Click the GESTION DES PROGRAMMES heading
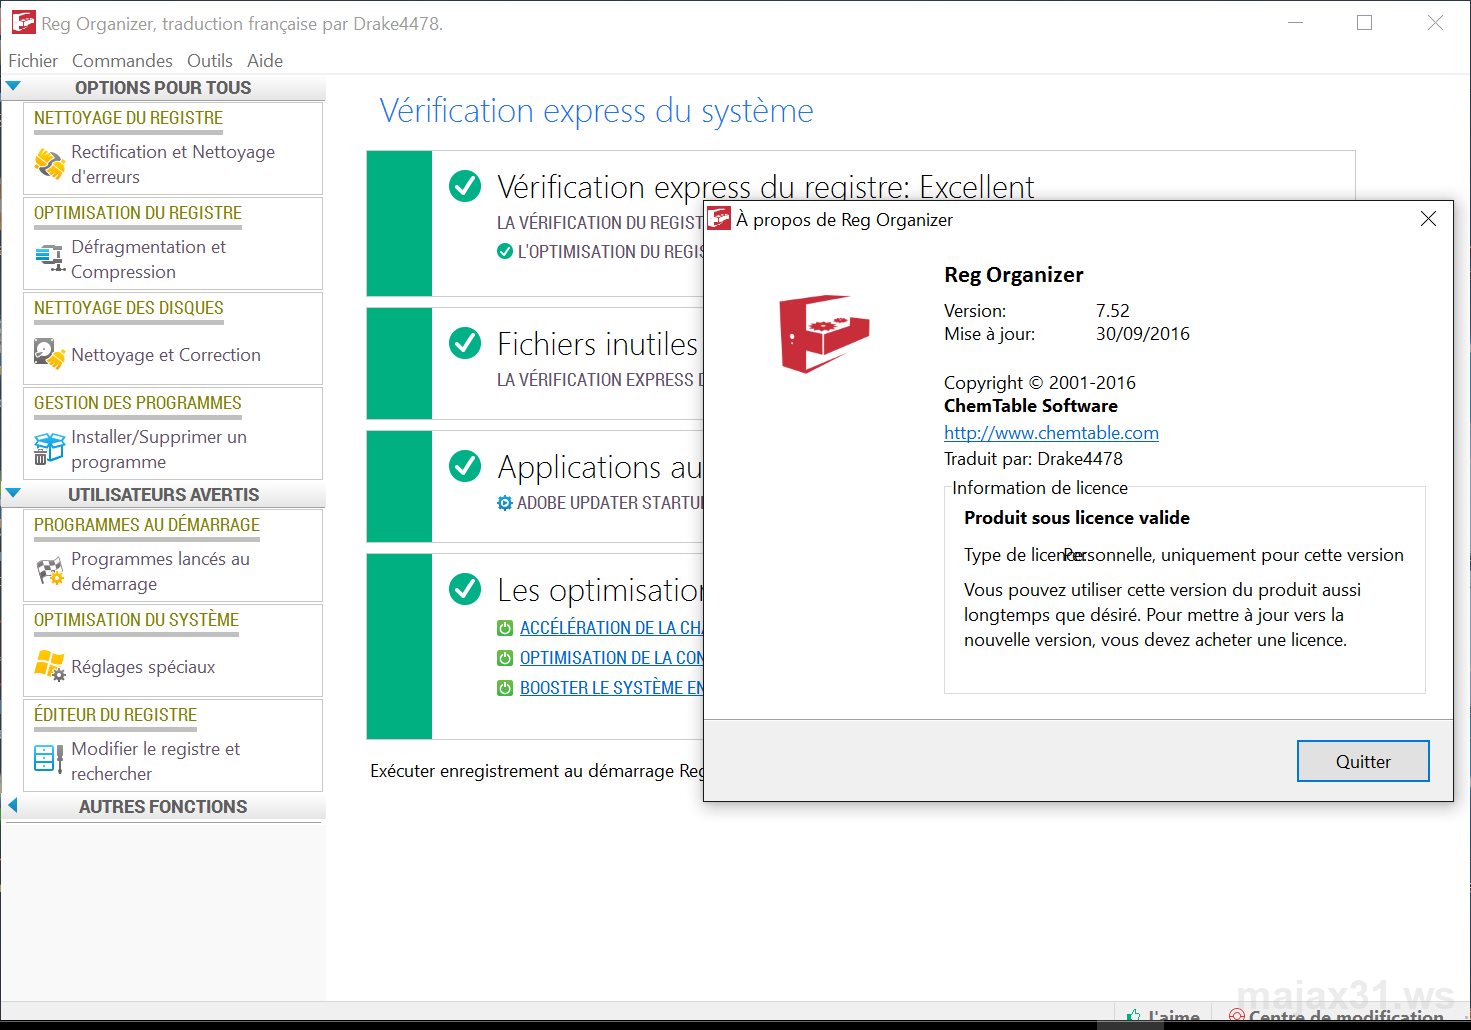Viewport: 1471px width, 1030px height. click(138, 403)
